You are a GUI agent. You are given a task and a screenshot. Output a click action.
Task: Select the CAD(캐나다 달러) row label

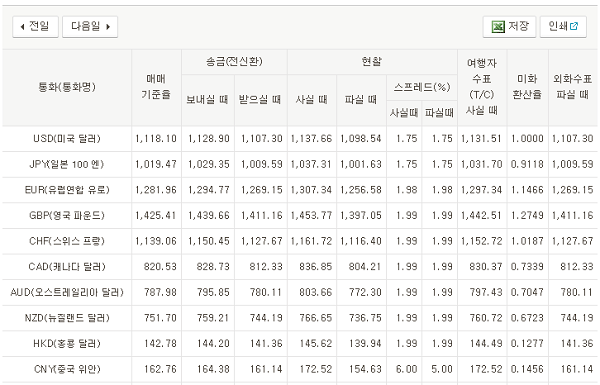(67, 267)
